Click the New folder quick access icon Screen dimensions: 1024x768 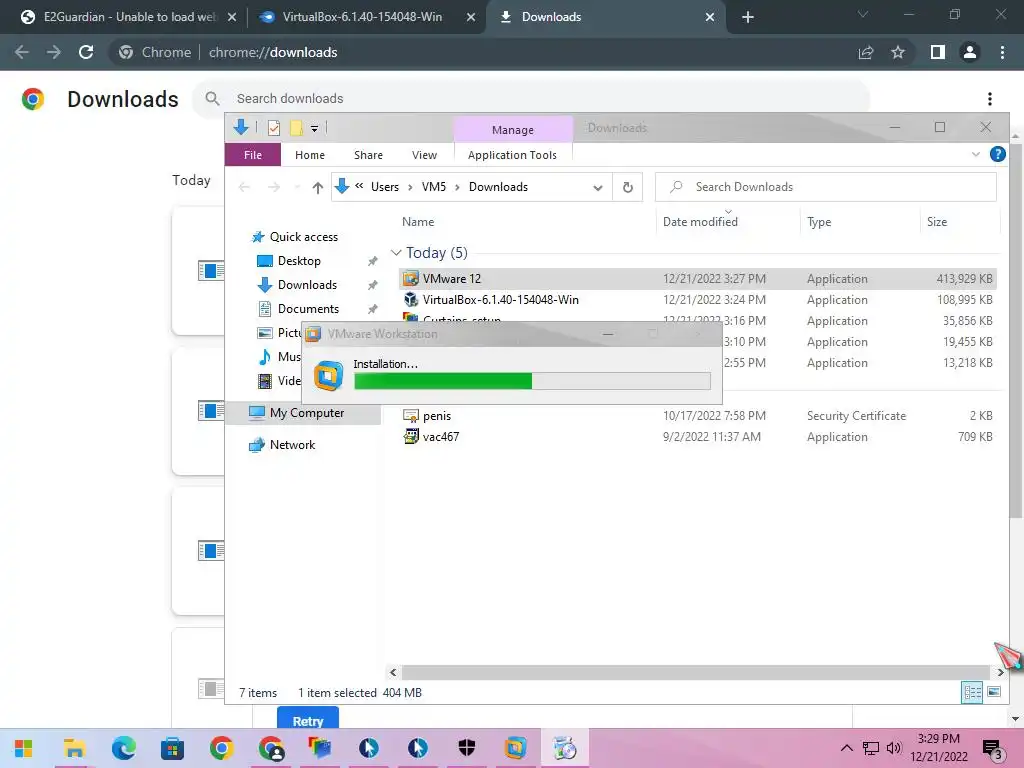pos(296,127)
